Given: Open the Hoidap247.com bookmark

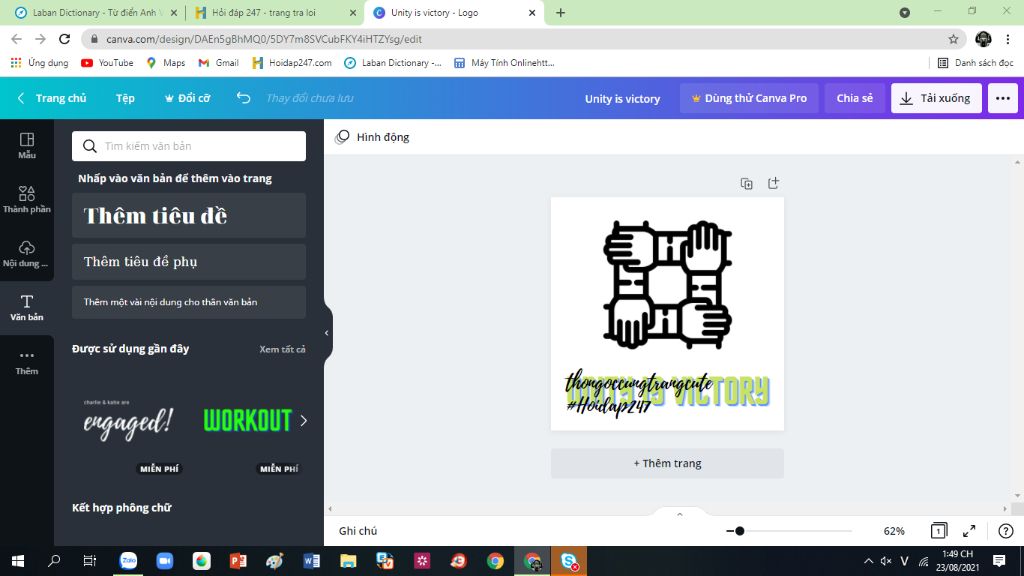Looking at the screenshot, I should click(291, 63).
